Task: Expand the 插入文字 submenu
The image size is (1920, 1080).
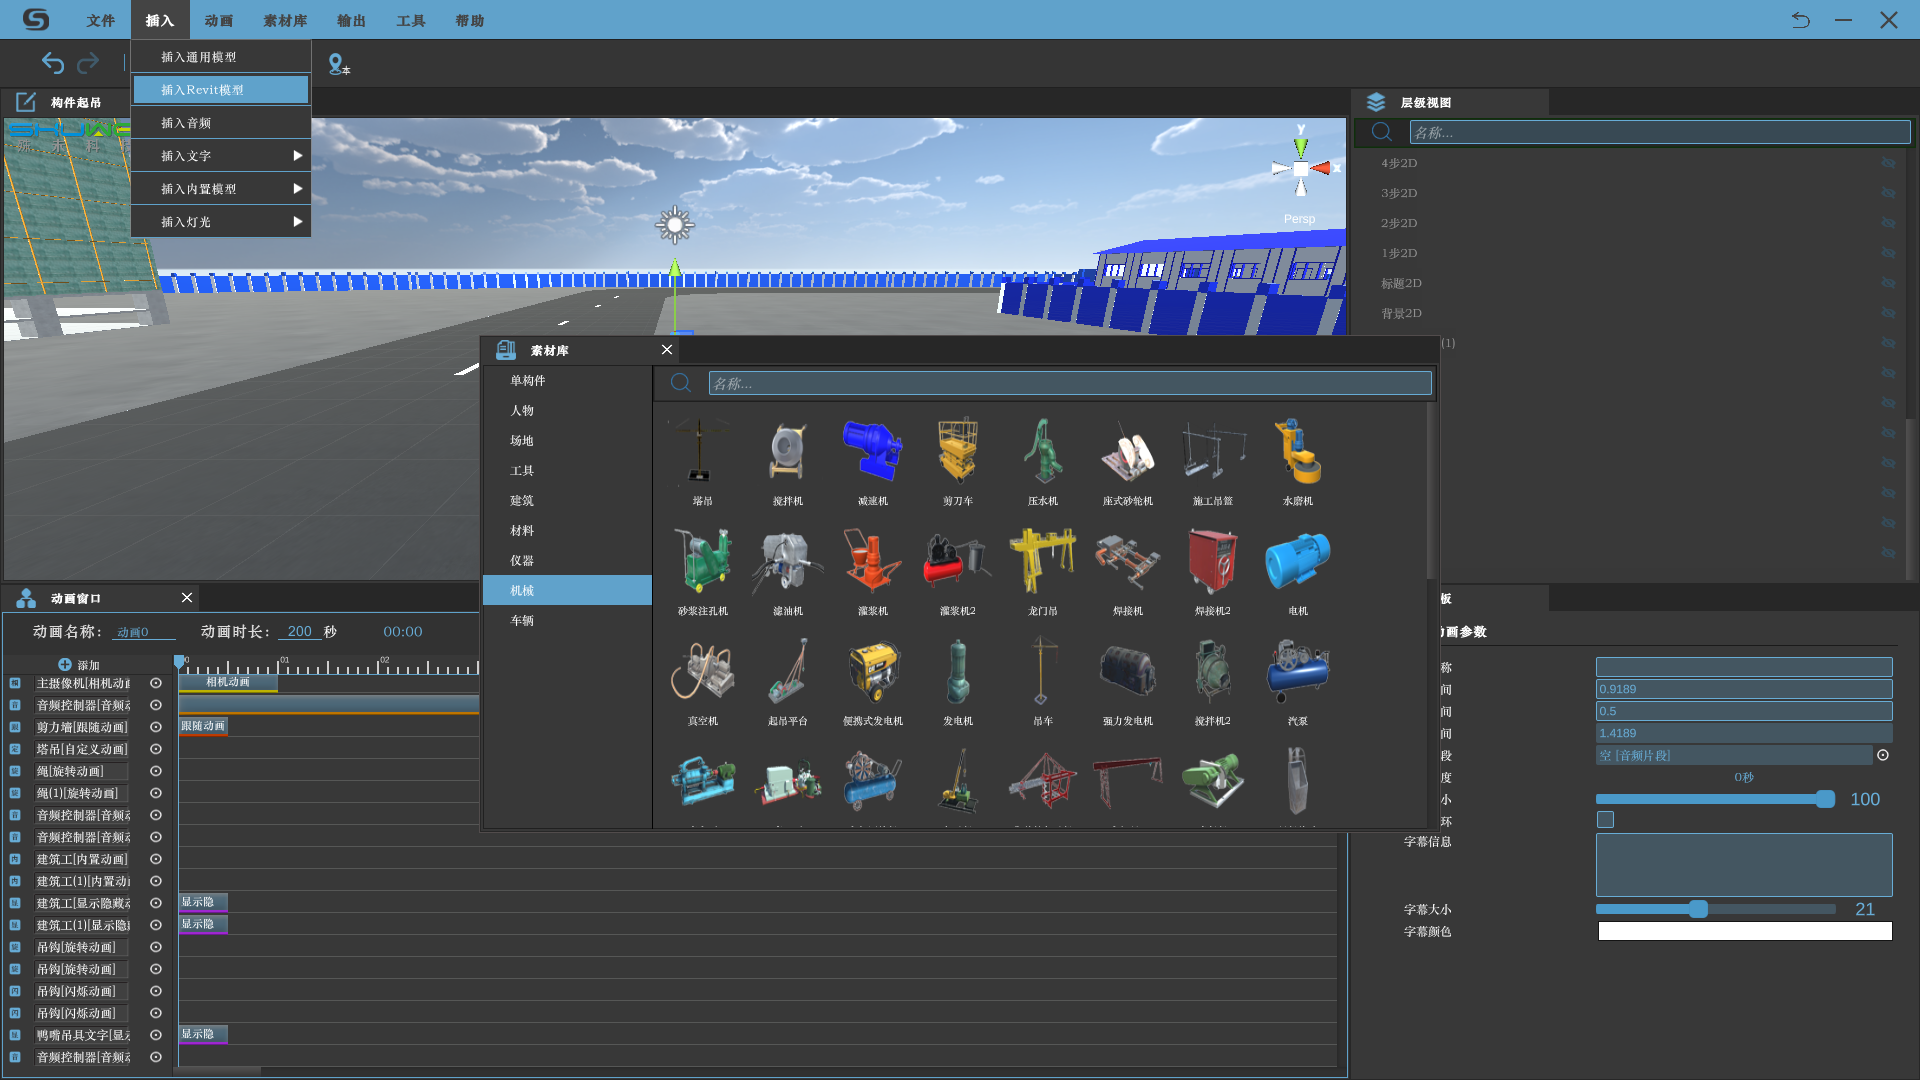Action: coord(220,156)
